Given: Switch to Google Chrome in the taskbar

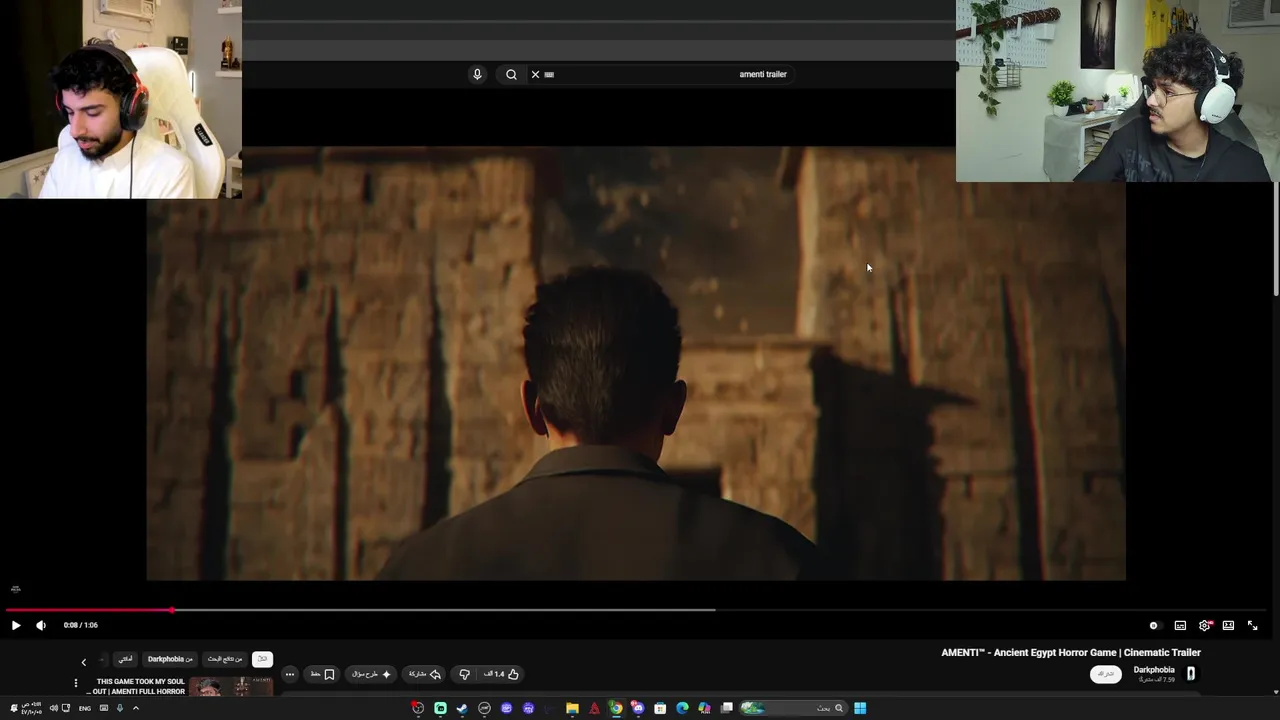Looking at the screenshot, I should point(616,708).
